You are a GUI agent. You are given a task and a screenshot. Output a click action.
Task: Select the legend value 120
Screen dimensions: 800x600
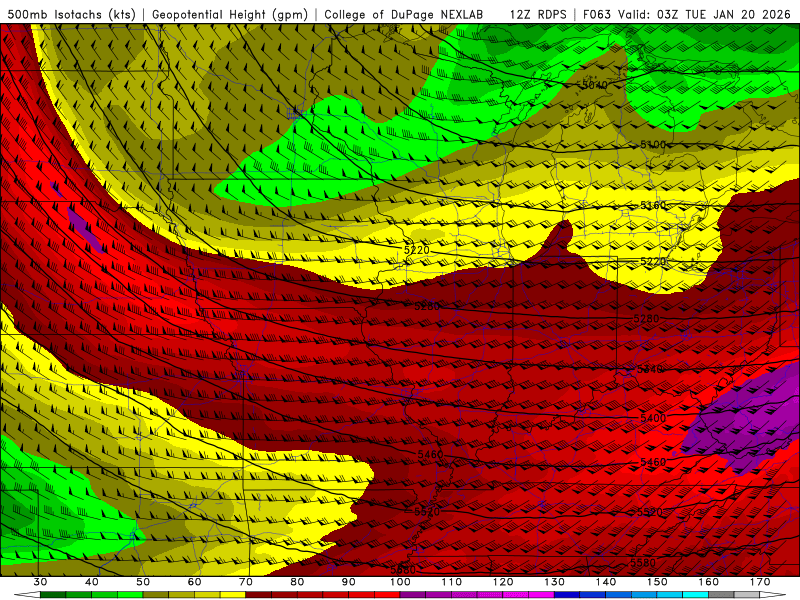point(503,582)
